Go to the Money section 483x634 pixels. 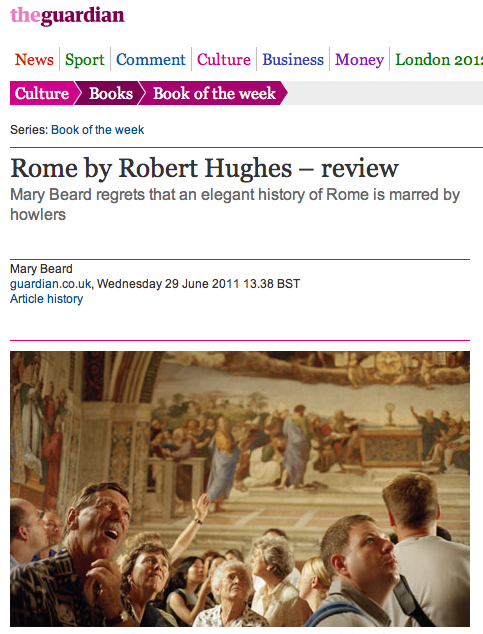pos(359,60)
